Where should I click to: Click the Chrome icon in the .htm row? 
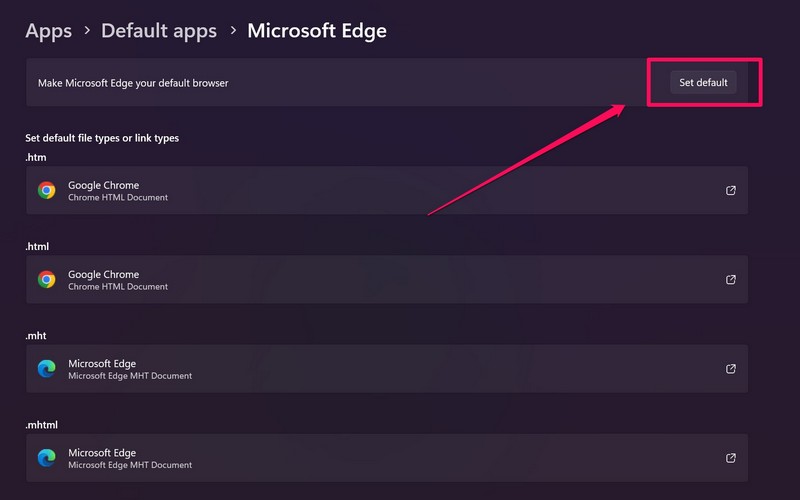click(x=46, y=190)
